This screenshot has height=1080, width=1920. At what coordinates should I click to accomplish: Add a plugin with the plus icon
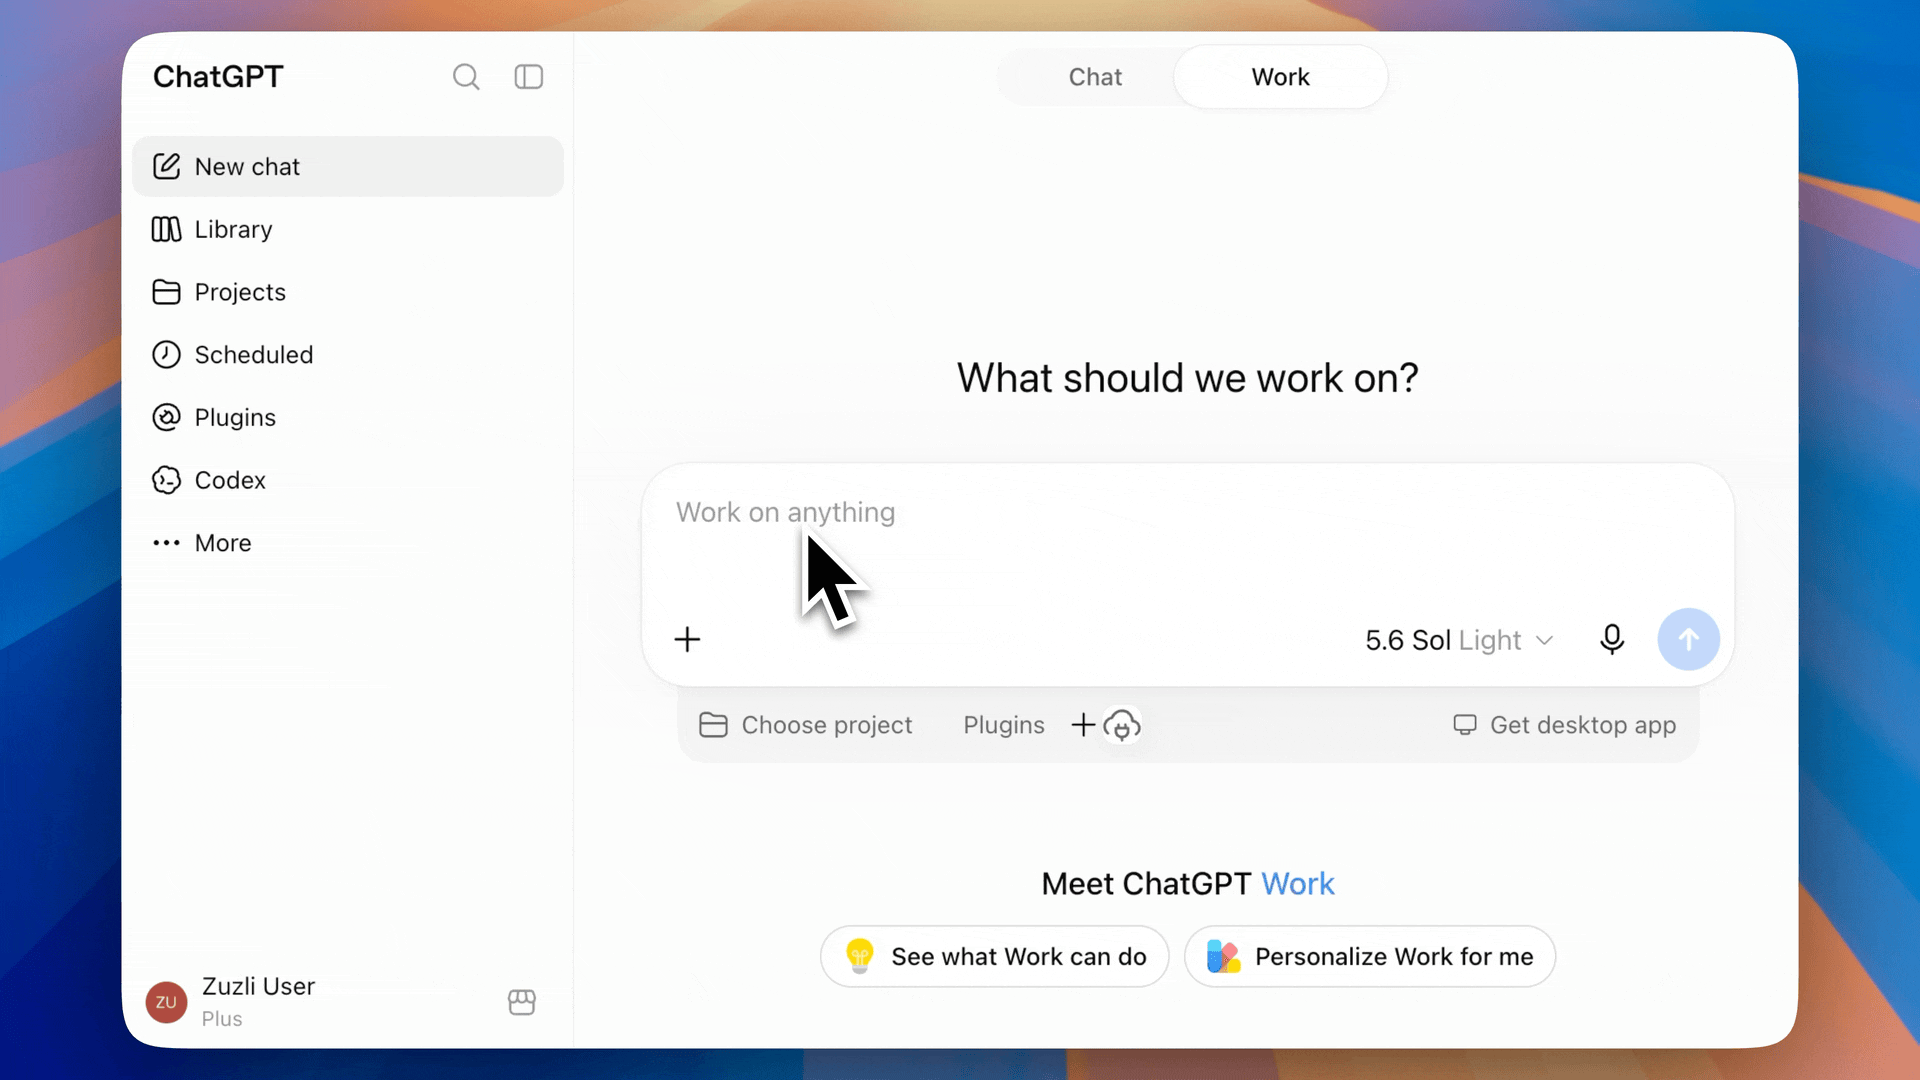pyautogui.click(x=1083, y=725)
